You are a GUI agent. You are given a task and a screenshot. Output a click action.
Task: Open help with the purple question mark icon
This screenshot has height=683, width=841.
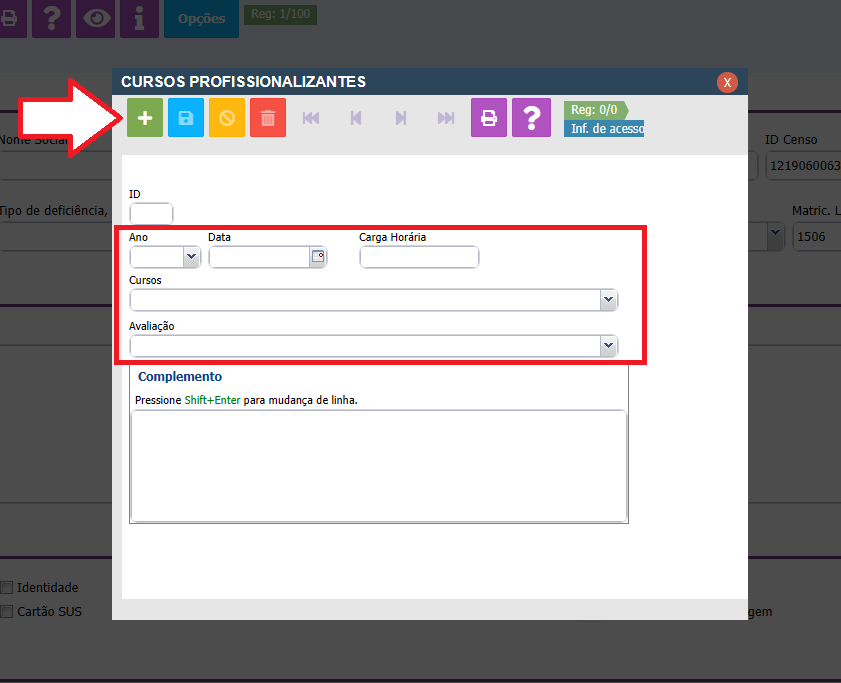[x=531, y=118]
